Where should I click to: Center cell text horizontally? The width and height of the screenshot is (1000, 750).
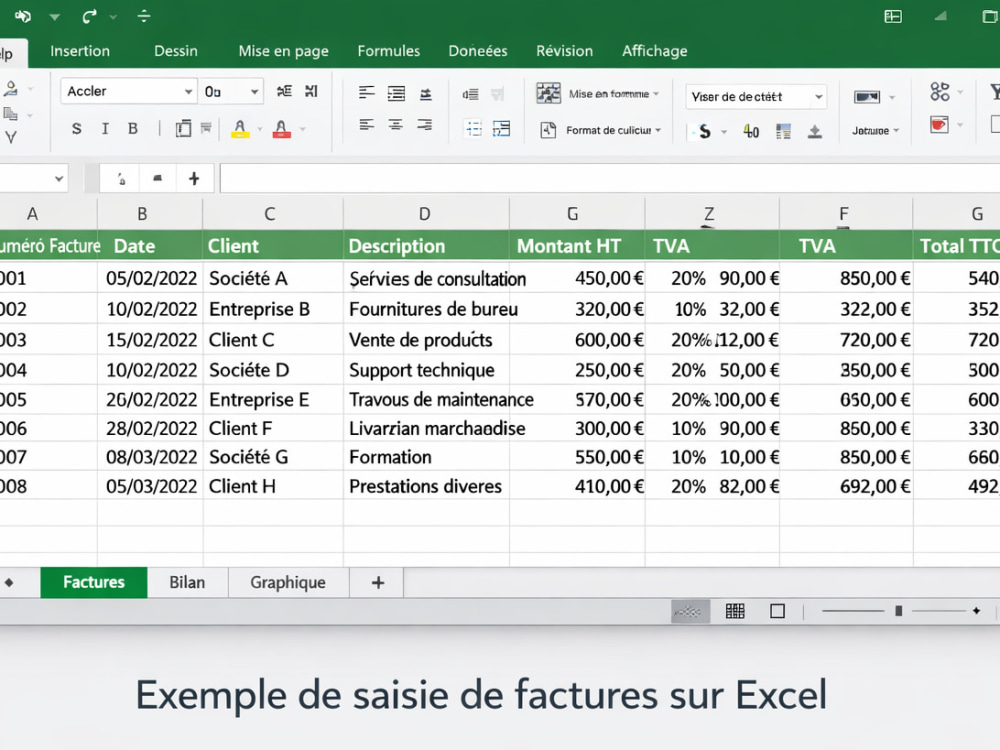point(395,125)
